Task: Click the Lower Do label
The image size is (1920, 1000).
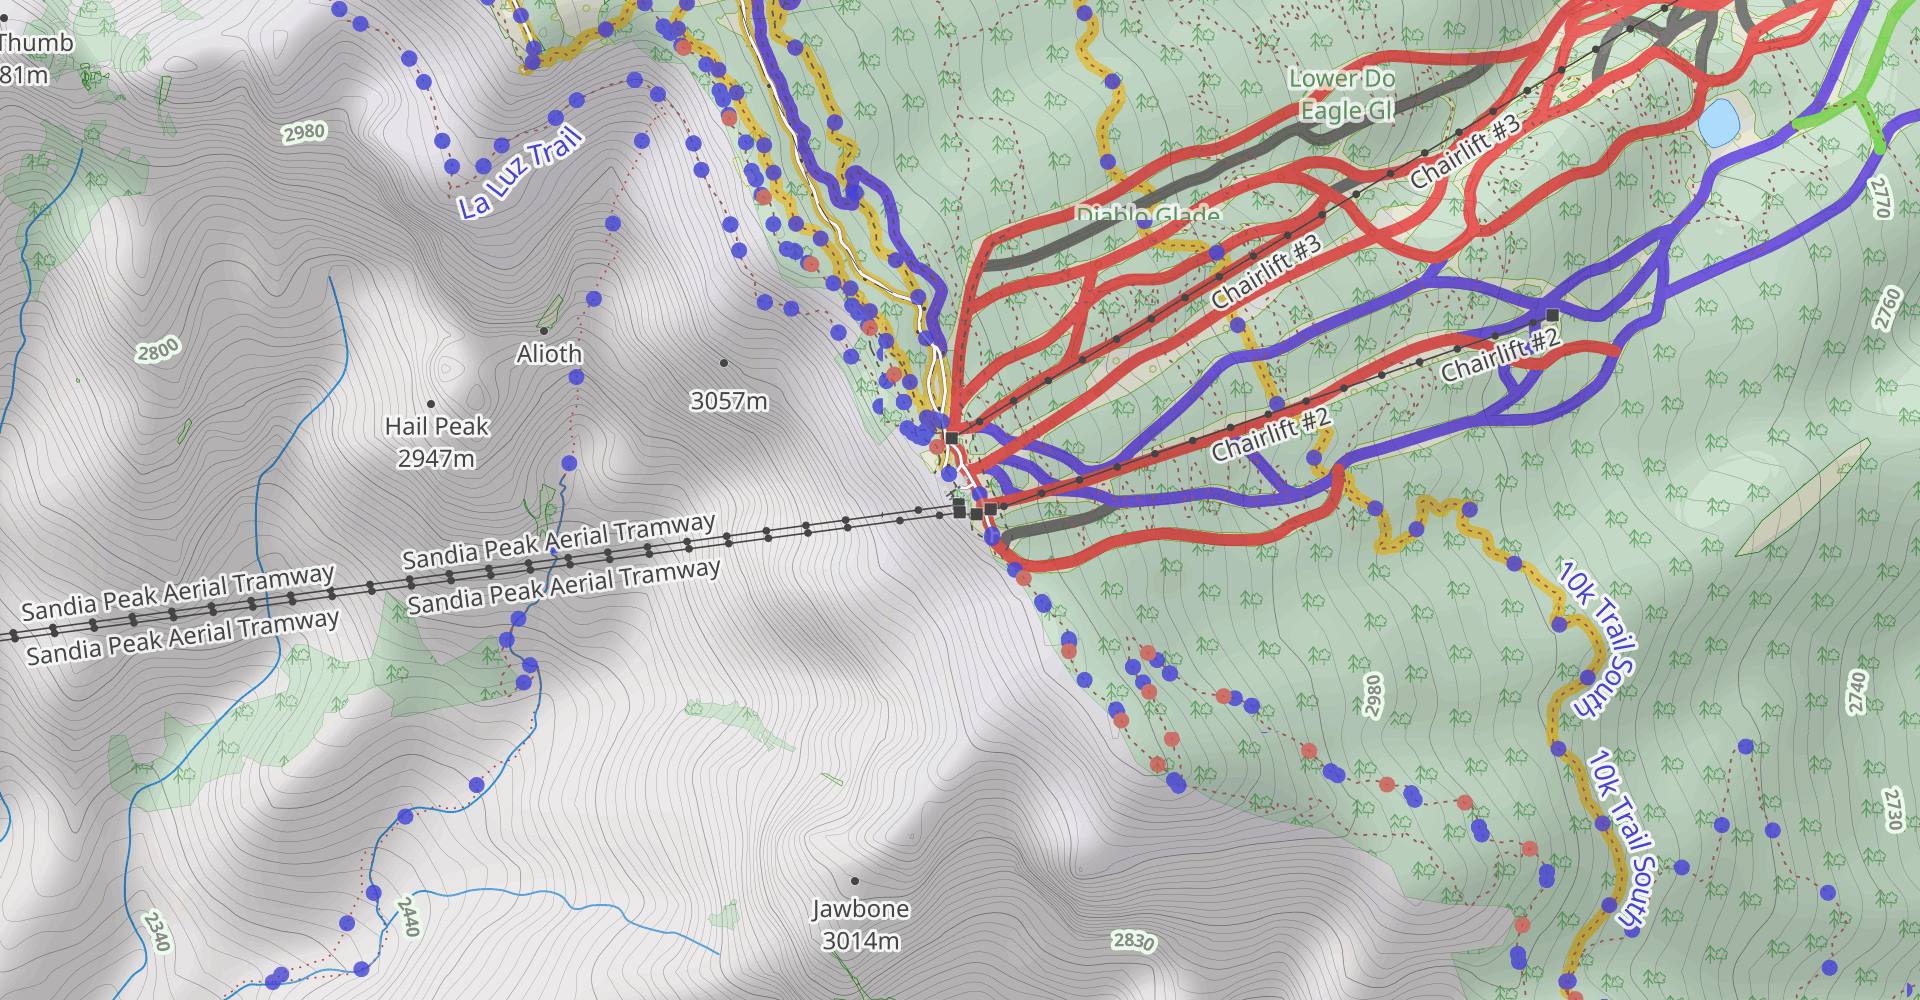Action: [x=1342, y=78]
